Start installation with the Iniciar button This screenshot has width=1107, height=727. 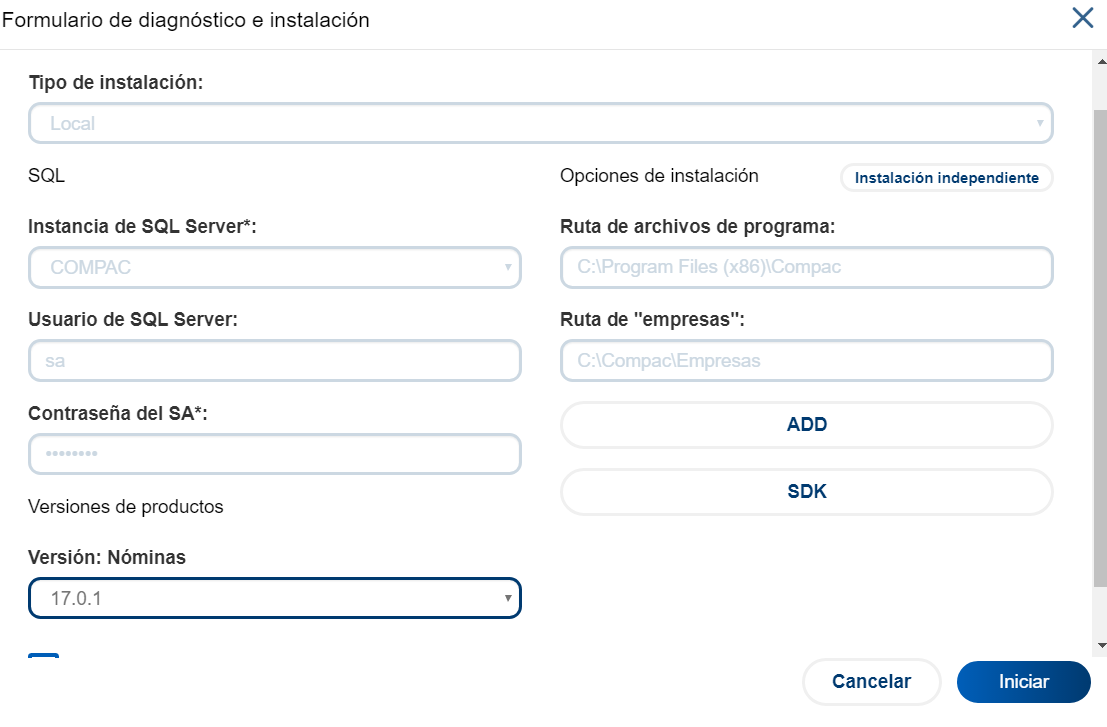click(x=1023, y=682)
